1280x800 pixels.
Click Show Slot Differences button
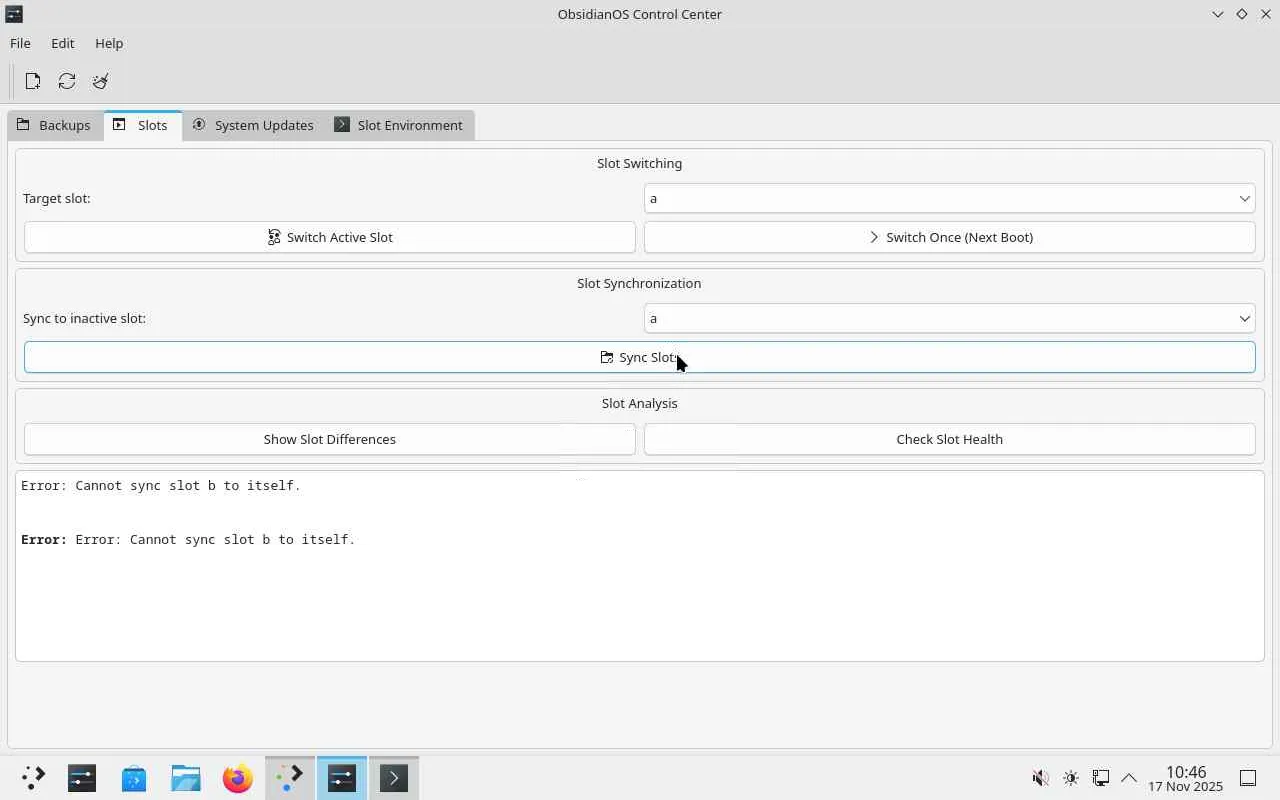[330, 439]
